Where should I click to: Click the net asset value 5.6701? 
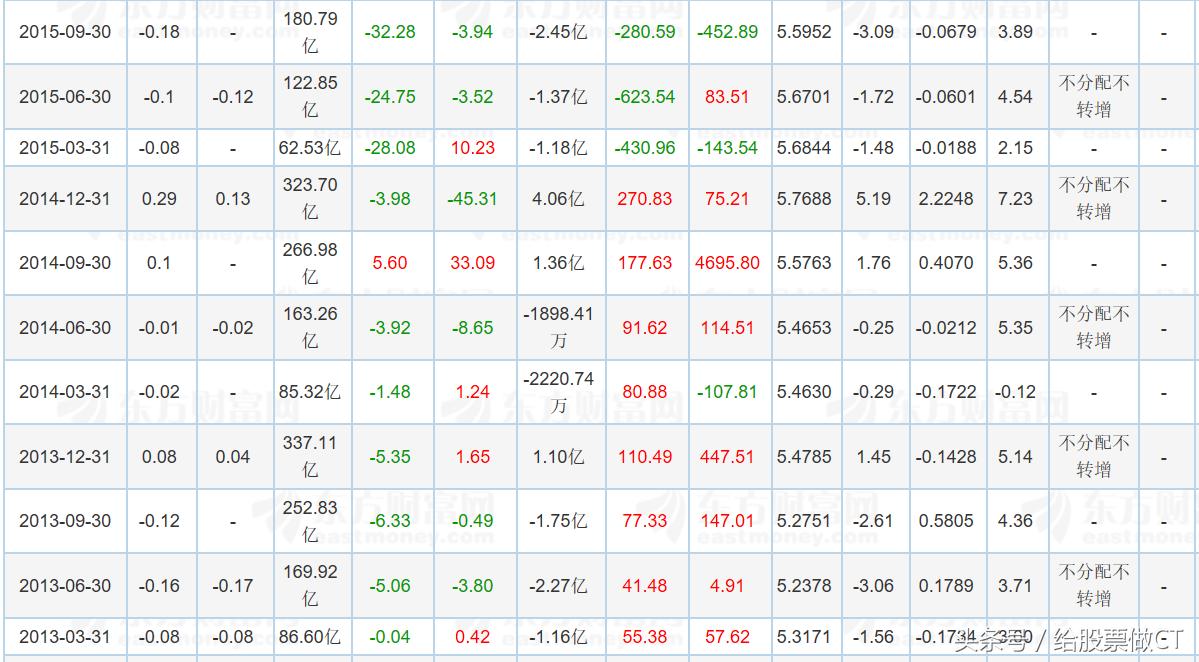pos(804,97)
